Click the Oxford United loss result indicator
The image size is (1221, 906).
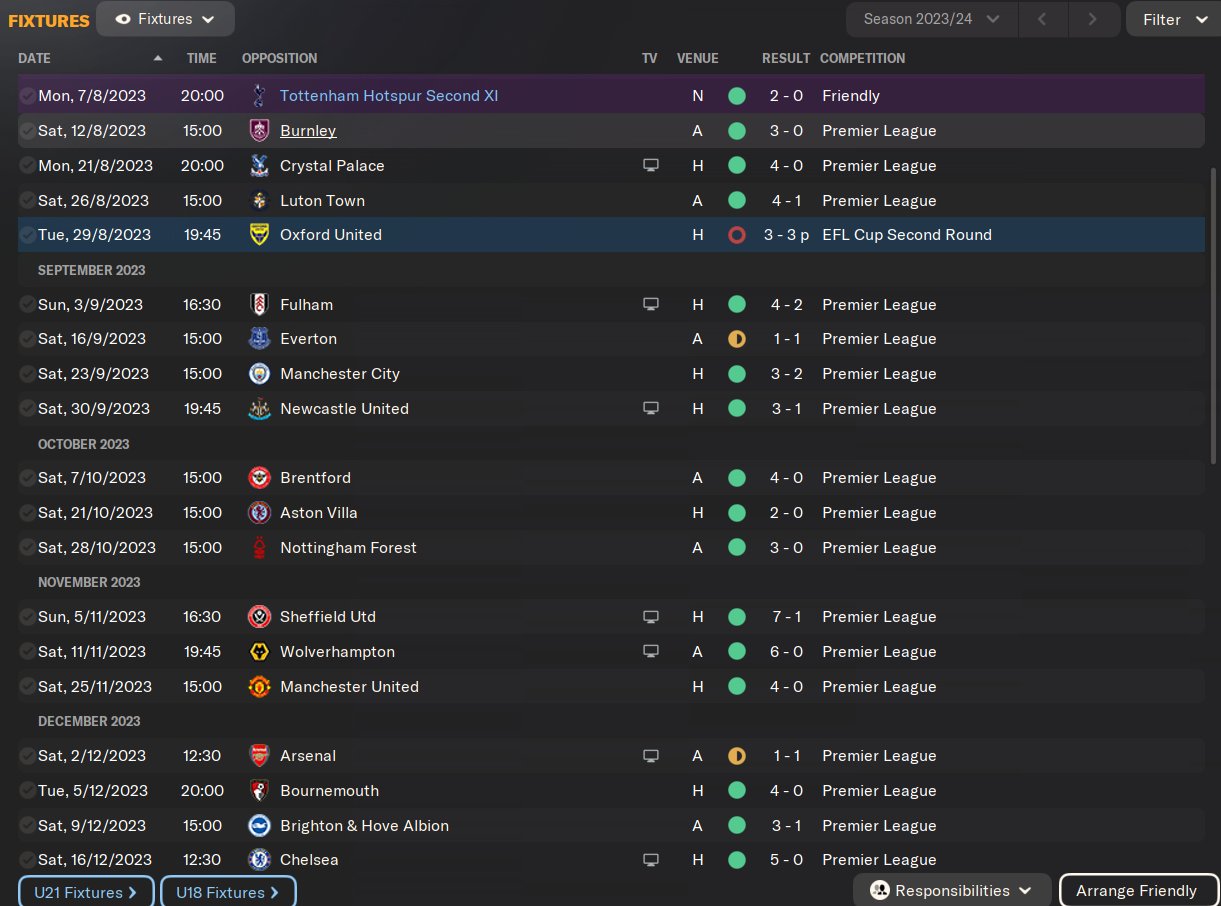click(737, 235)
